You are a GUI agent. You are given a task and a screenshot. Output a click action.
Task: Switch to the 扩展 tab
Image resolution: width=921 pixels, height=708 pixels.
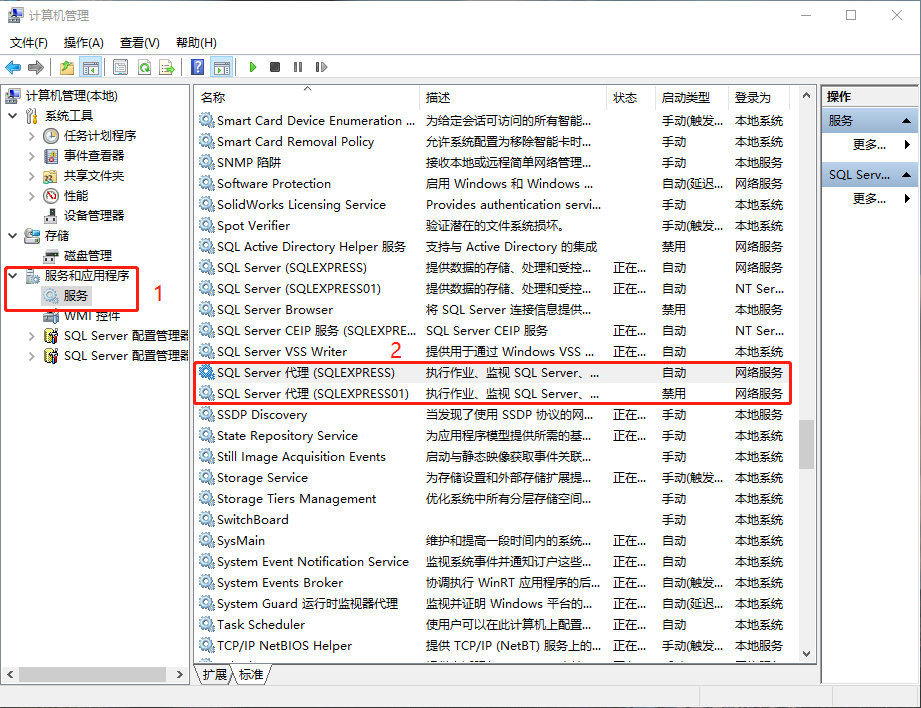(214, 675)
